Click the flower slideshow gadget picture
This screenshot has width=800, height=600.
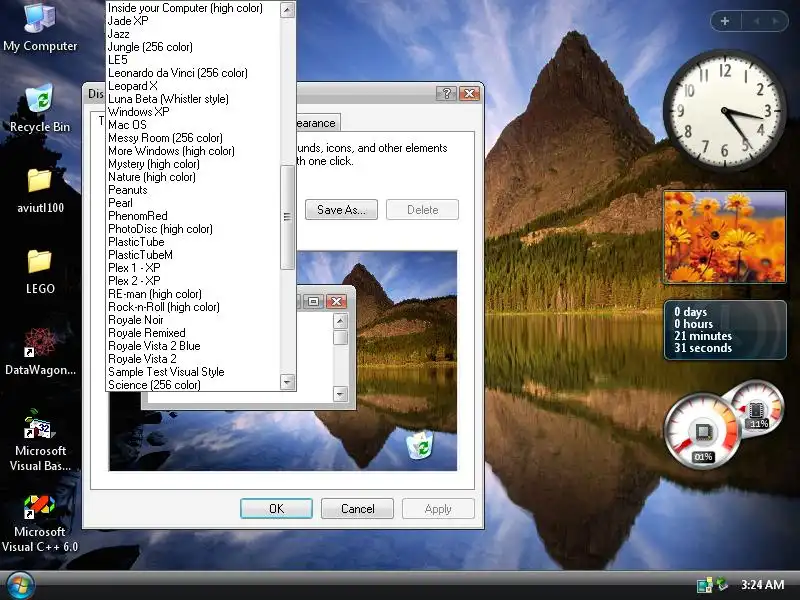724,237
